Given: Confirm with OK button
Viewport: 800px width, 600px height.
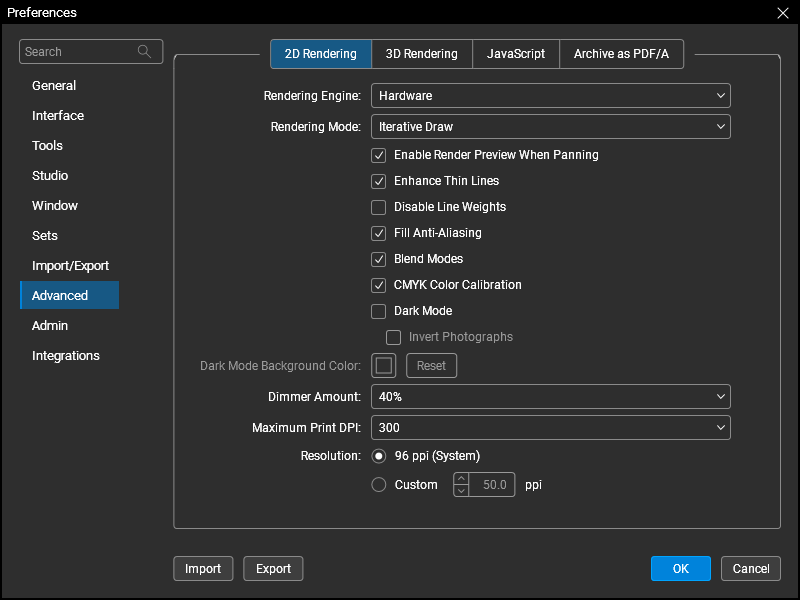Looking at the screenshot, I should (681, 568).
